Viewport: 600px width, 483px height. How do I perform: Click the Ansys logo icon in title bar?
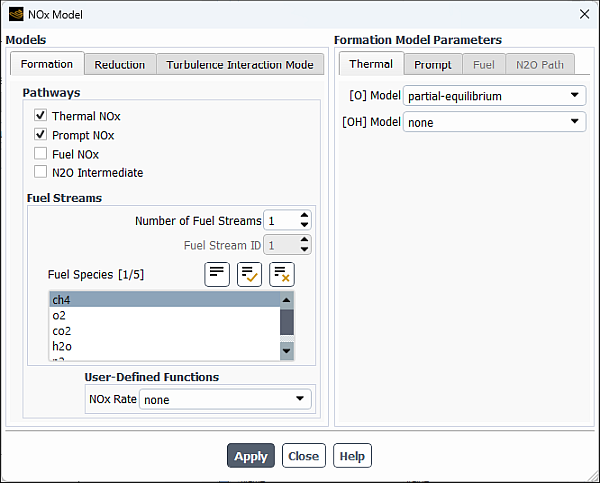pos(15,15)
